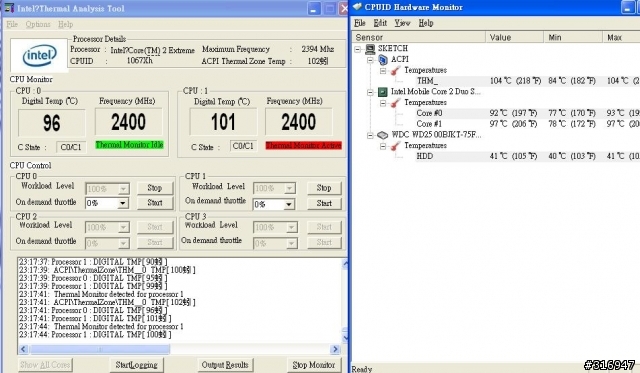The image size is (640, 373).
Task: Collapse the ACPI node in sensor tree
Action: click(370, 60)
